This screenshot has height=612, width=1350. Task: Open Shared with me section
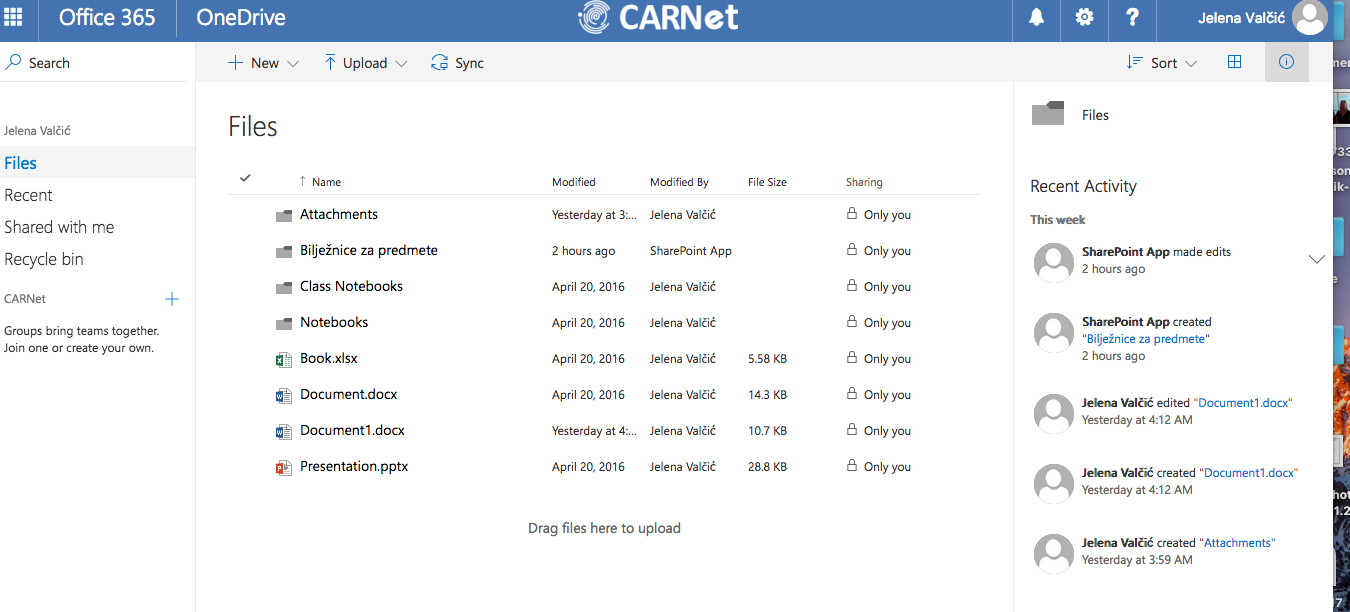coord(59,227)
